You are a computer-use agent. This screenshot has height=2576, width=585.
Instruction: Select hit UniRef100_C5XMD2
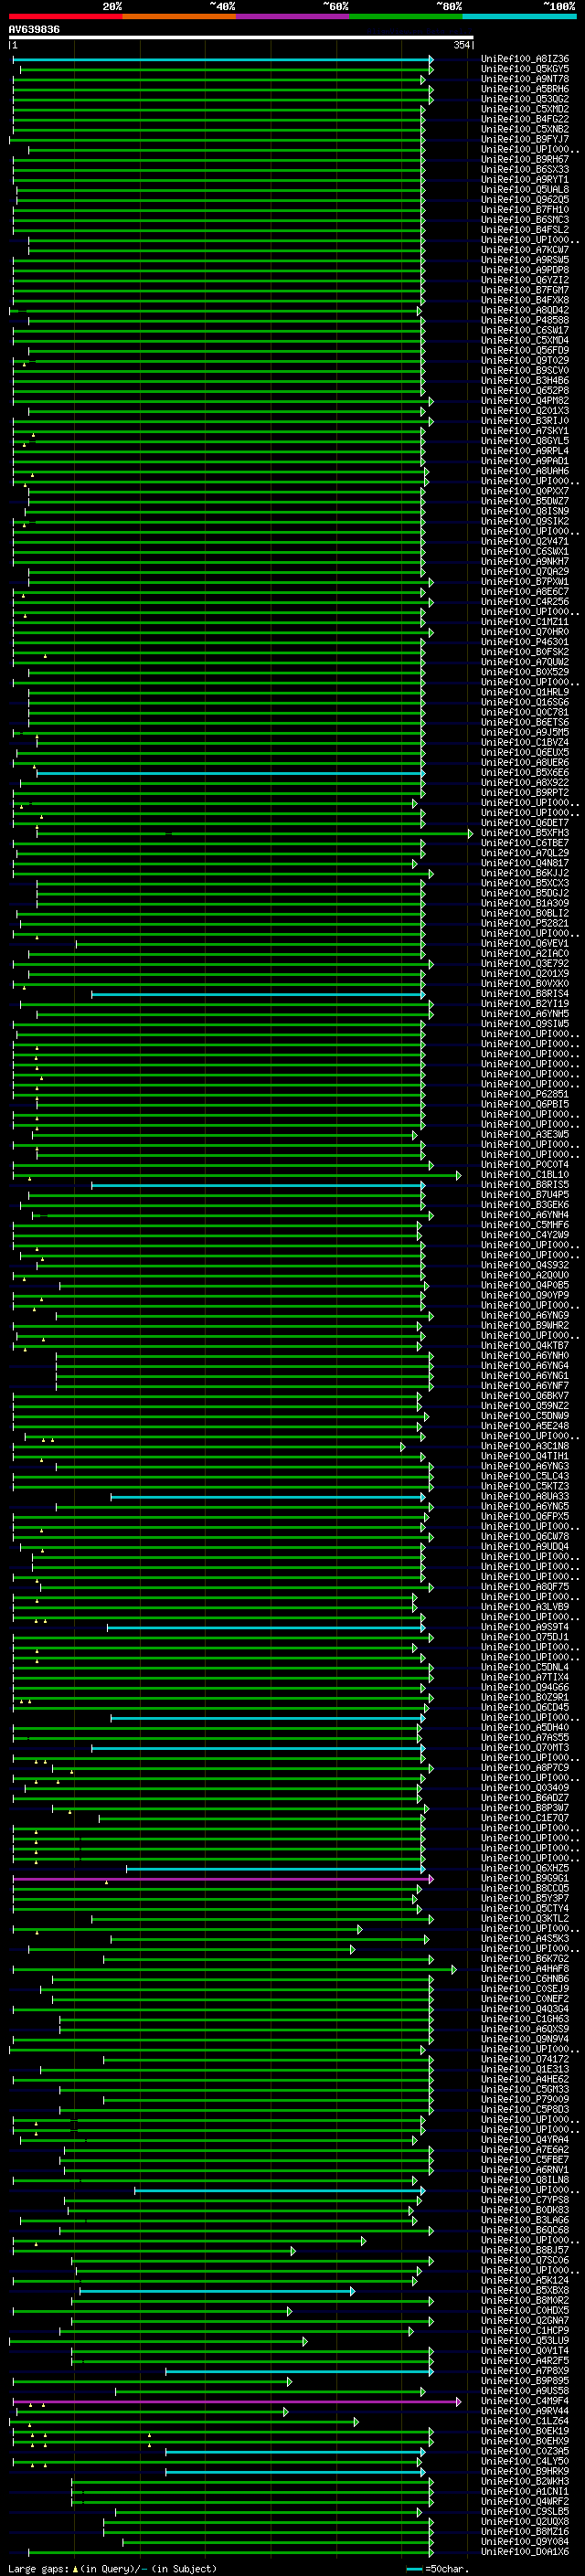pyautogui.click(x=525, y=109)
